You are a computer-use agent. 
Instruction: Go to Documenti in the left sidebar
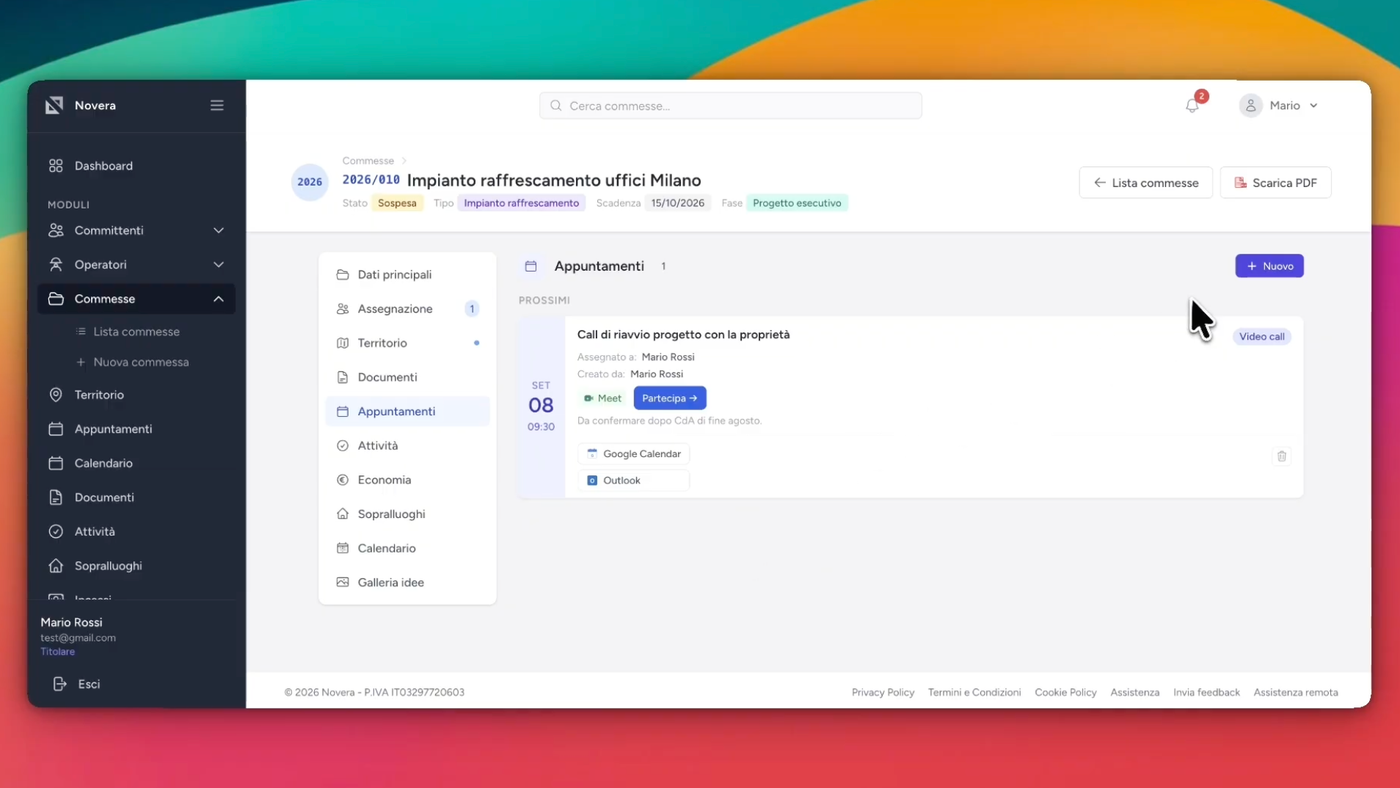(x=136, y=497)
